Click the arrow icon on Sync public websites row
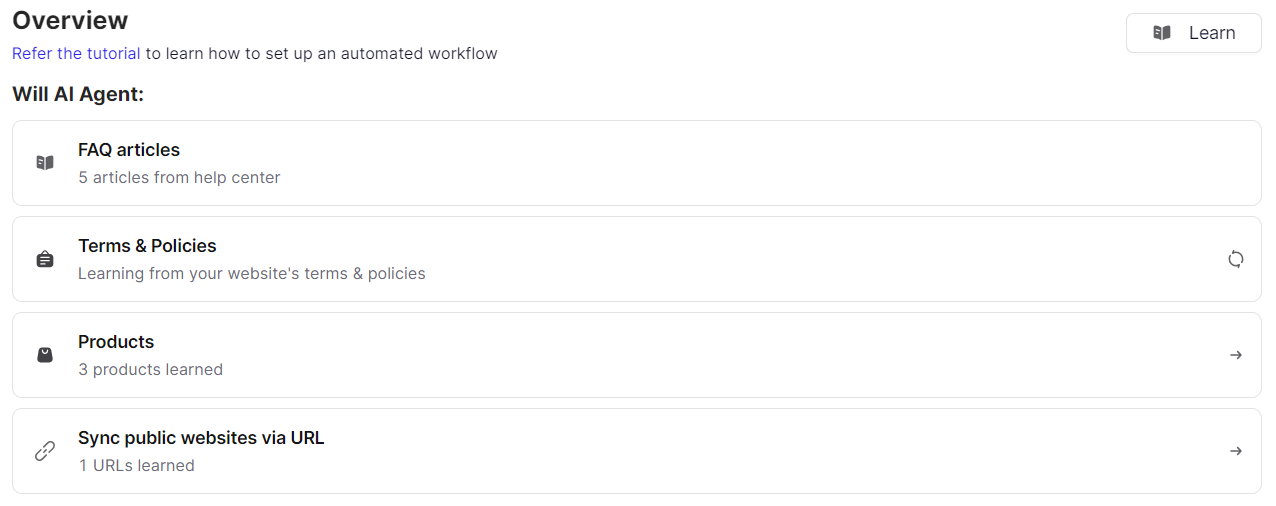1276x506 pixels. [1236, 451]
